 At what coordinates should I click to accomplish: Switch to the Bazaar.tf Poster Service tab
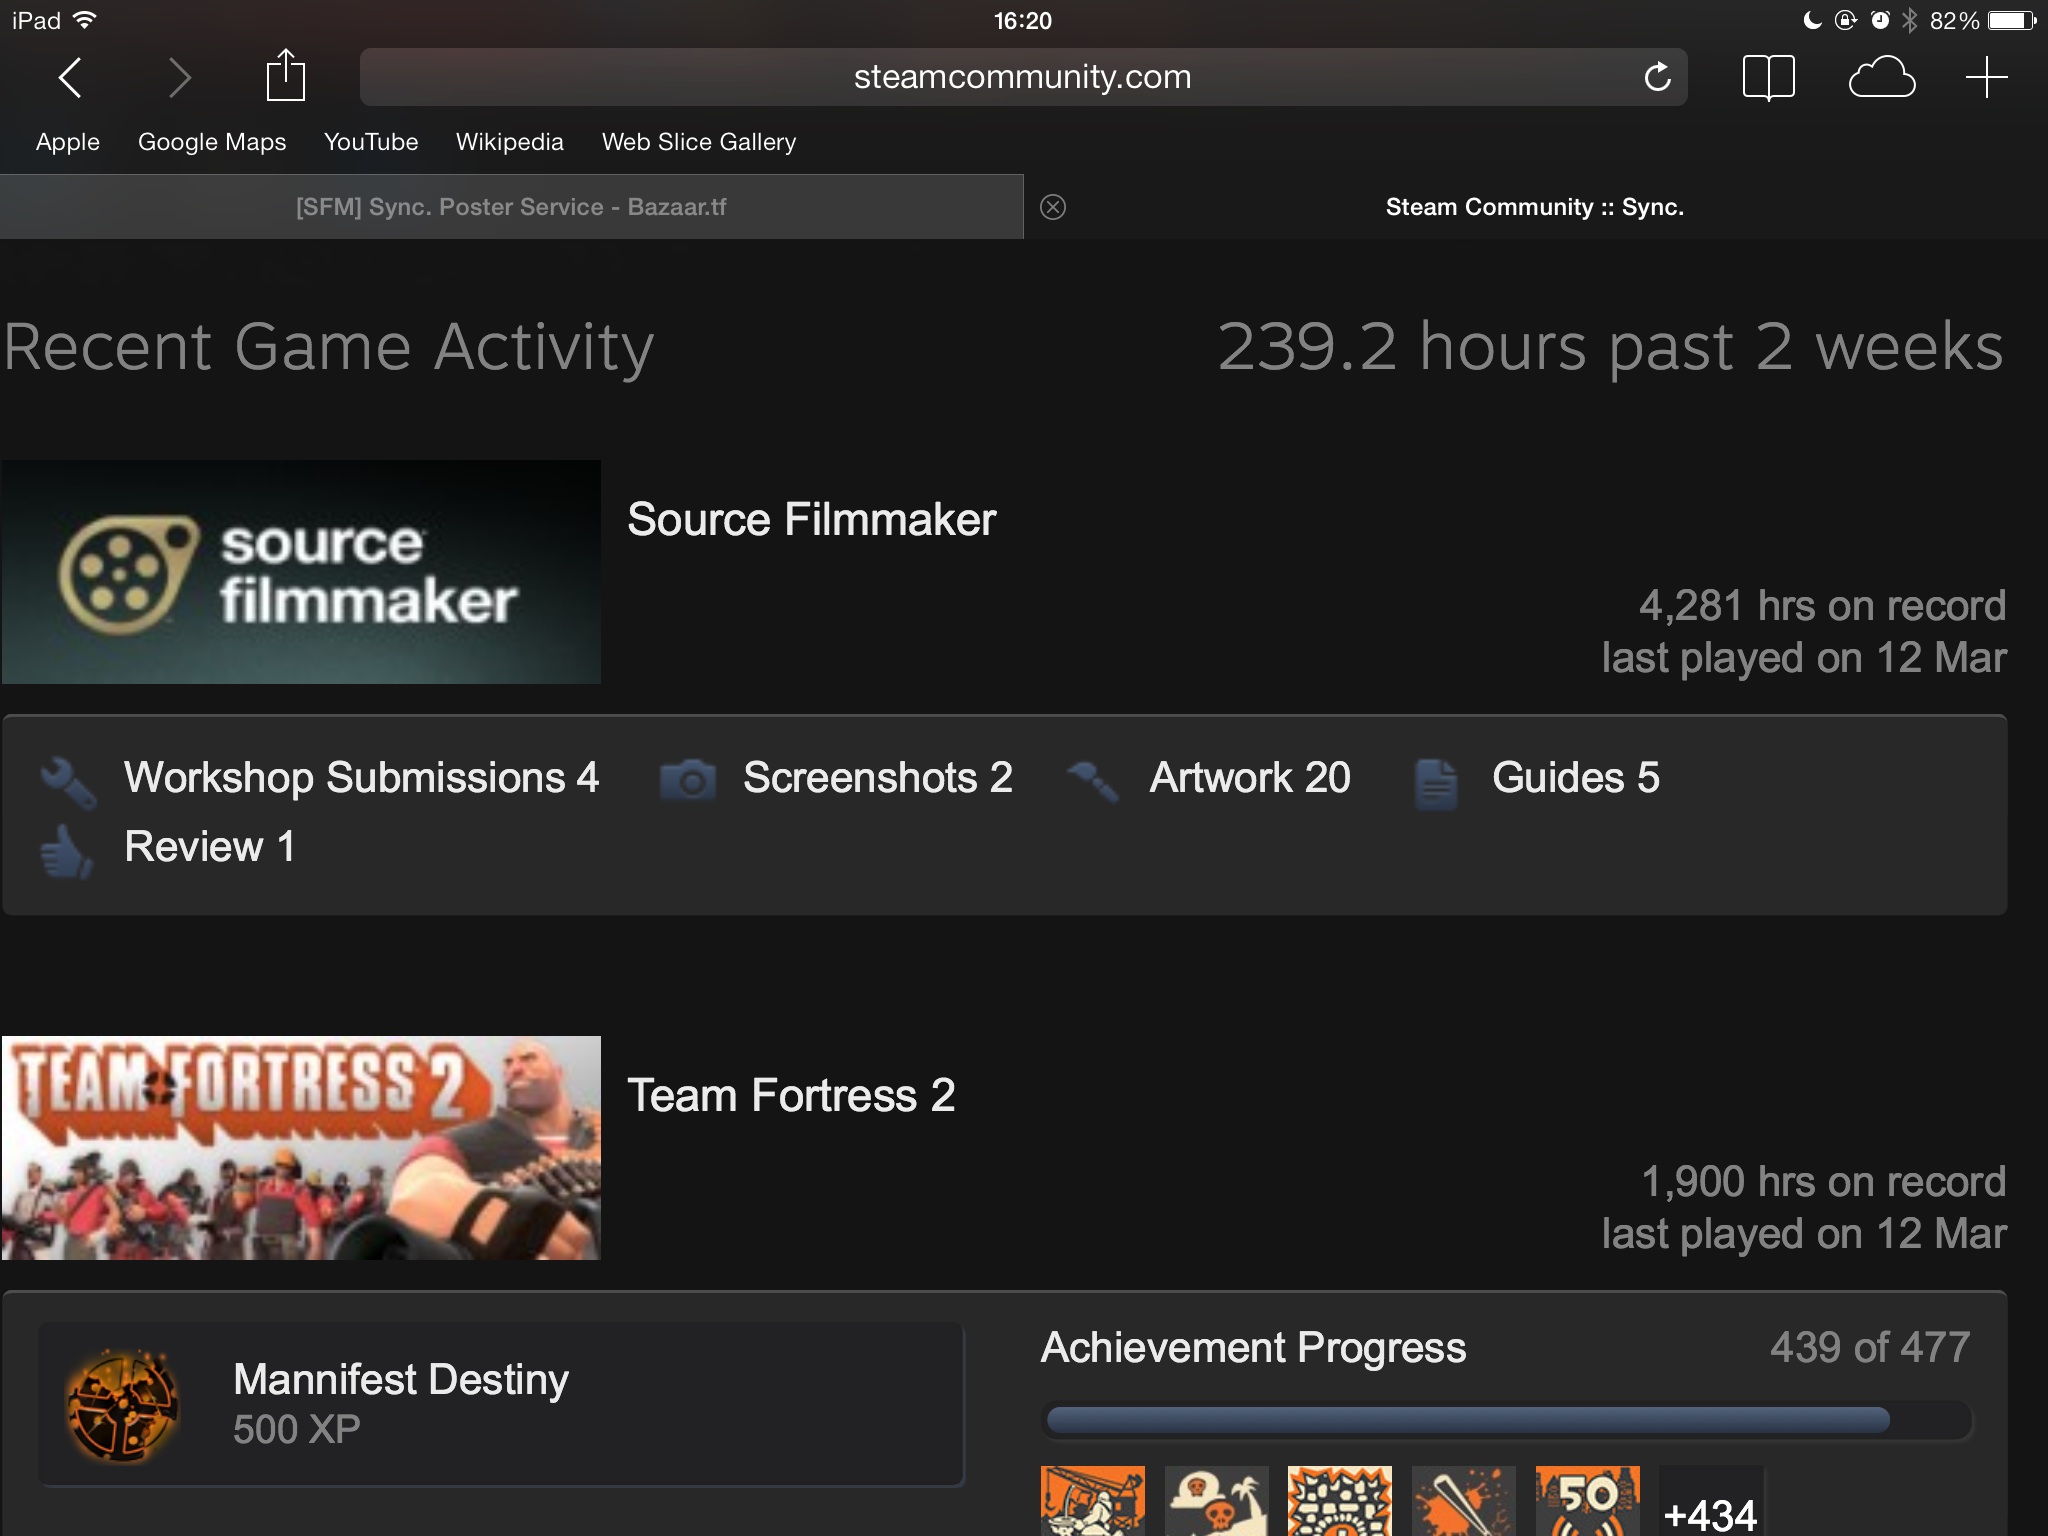pos(510,207)
